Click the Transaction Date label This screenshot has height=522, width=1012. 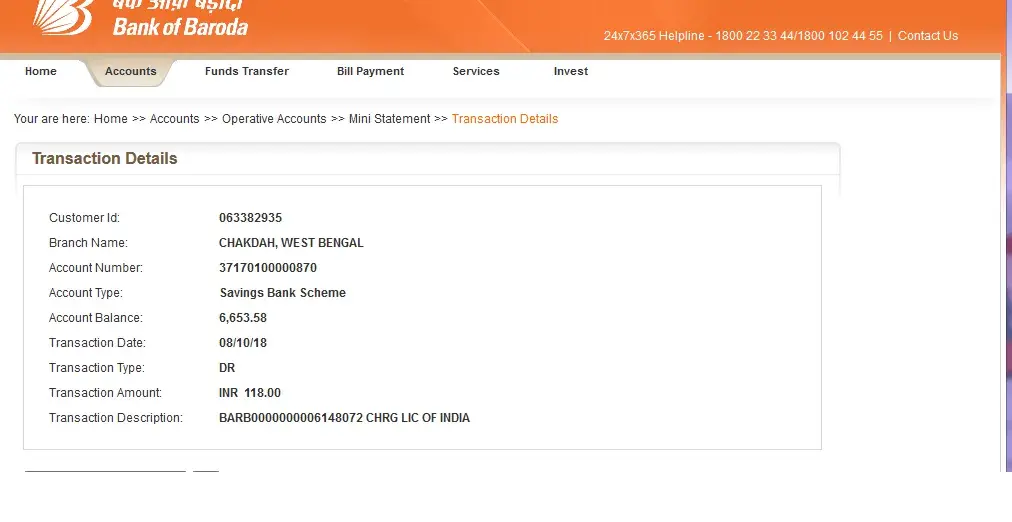tap(97, 343)
